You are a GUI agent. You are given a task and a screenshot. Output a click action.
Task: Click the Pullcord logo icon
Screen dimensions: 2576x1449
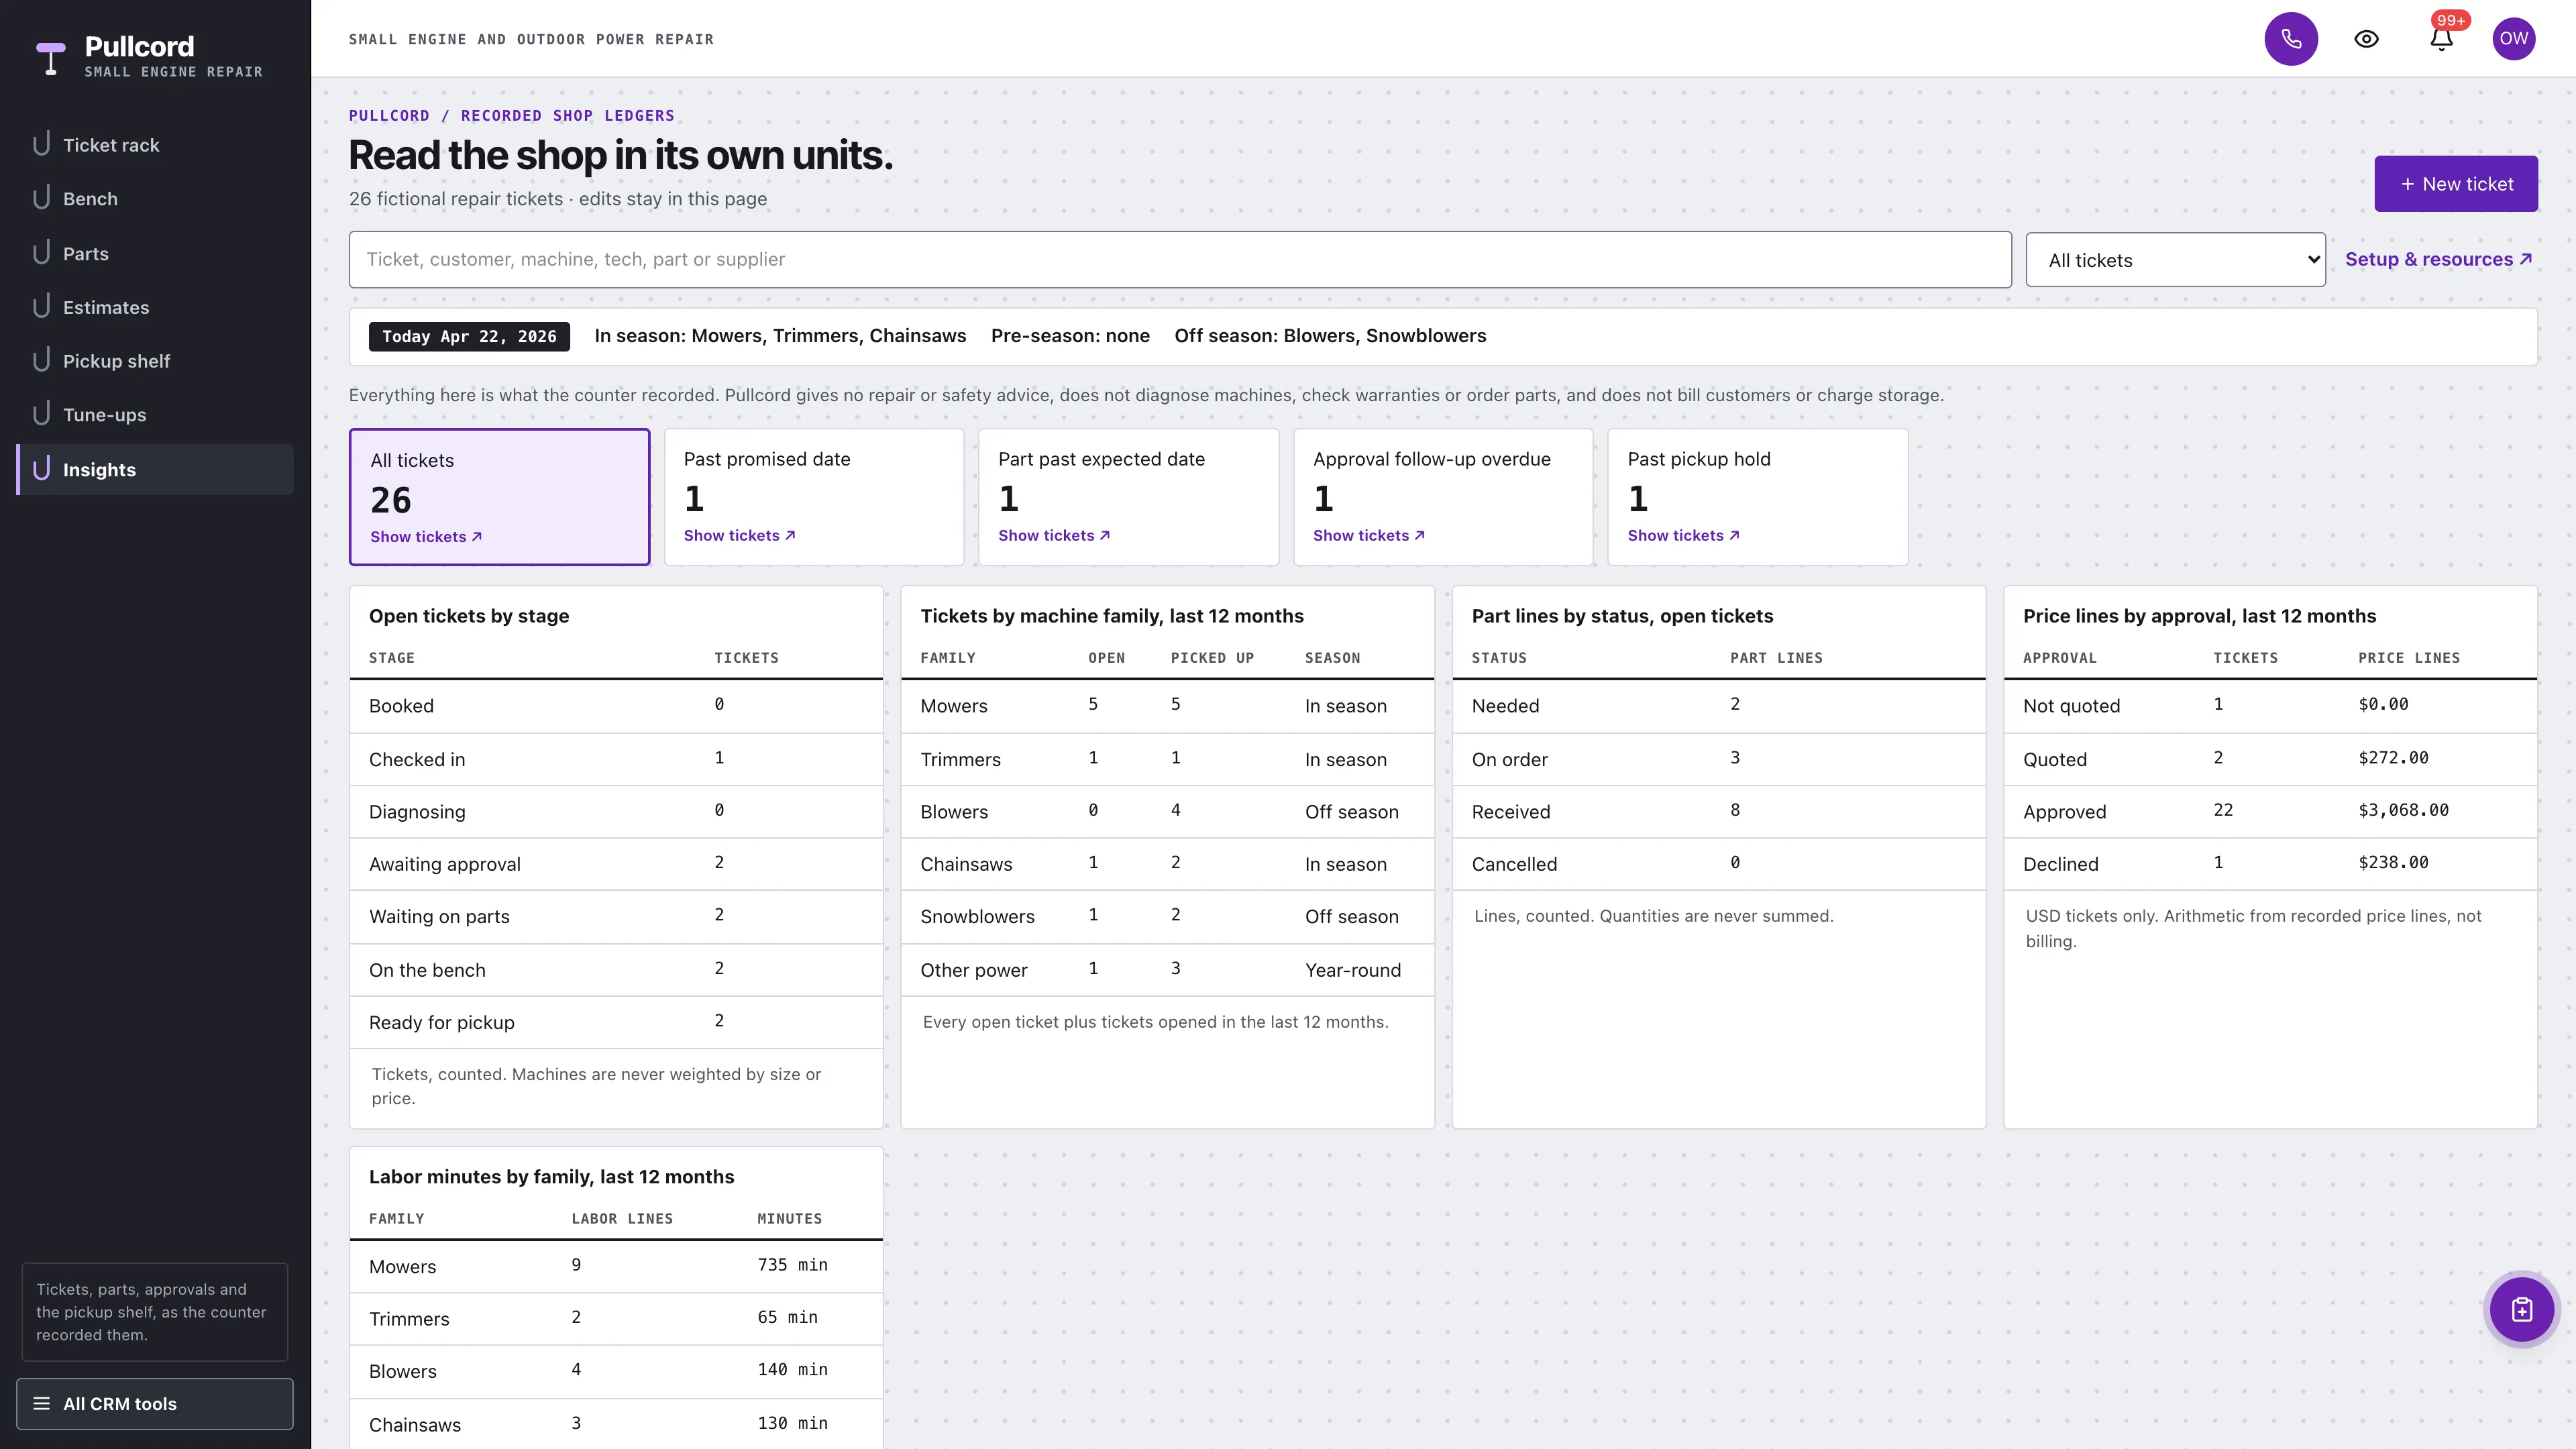[51, 58]
